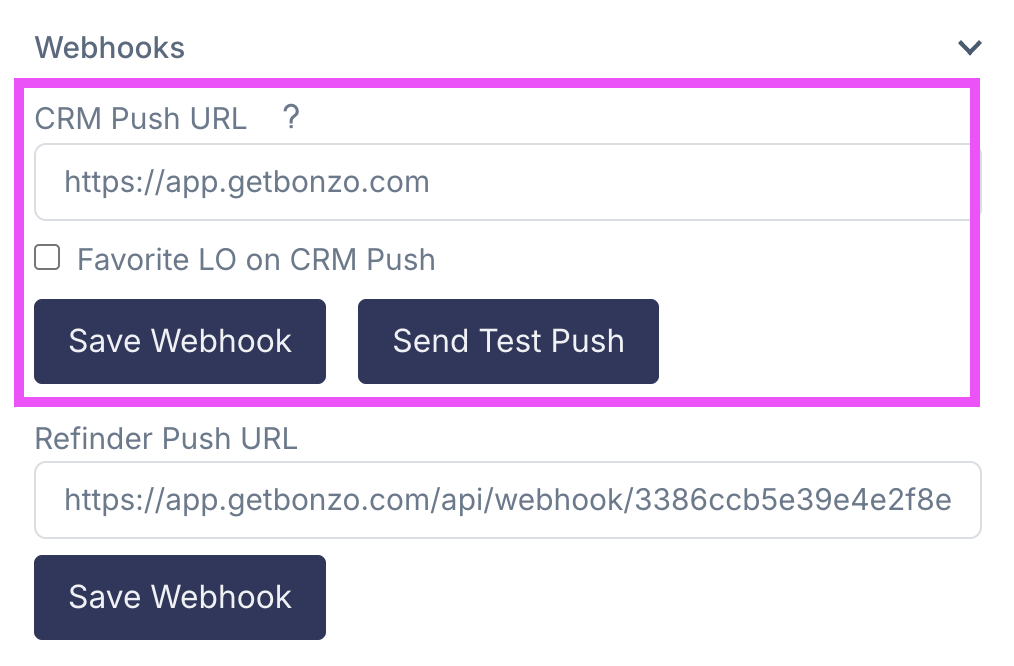1014x666 pixels.
Task: Toggle the checkbox below the CRM Push URL
Action: [x=47, y=257]
